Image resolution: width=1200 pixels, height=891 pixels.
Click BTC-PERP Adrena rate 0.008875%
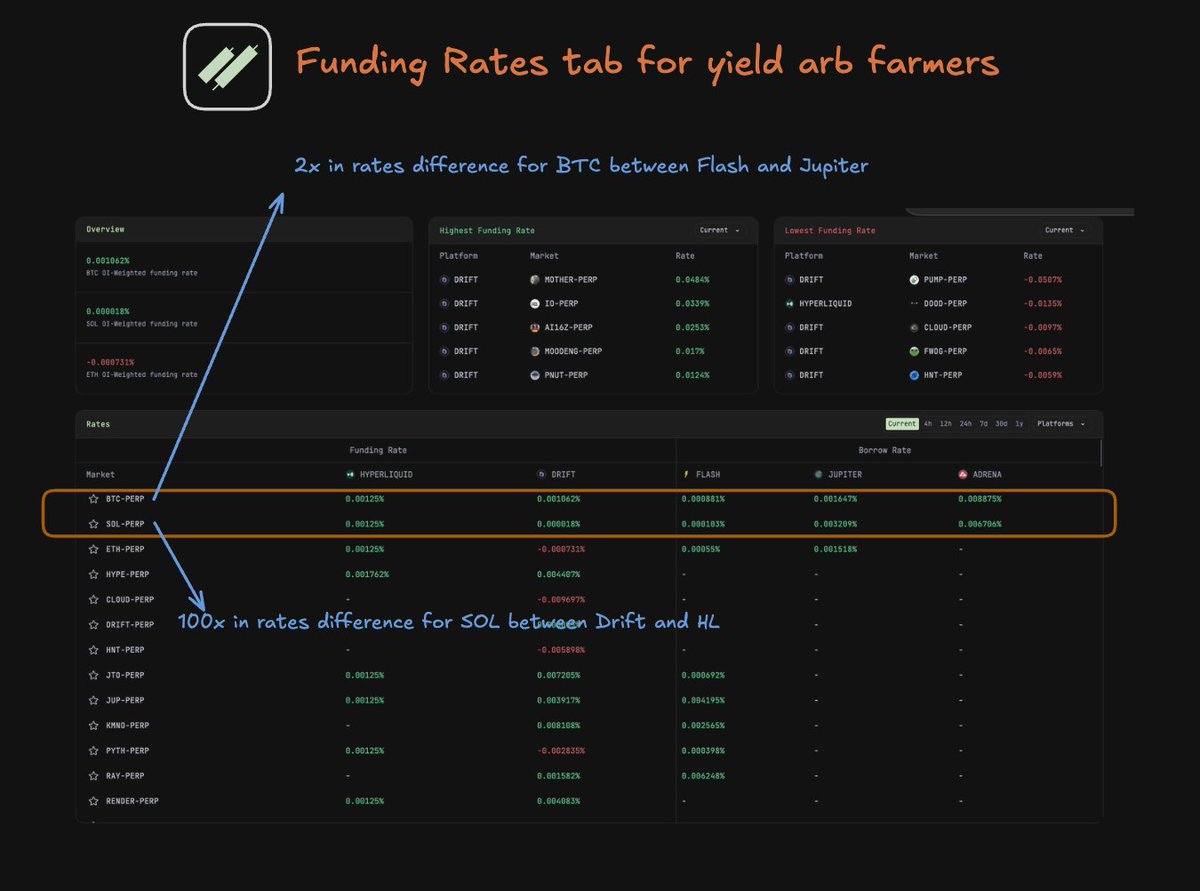[979, 498]
